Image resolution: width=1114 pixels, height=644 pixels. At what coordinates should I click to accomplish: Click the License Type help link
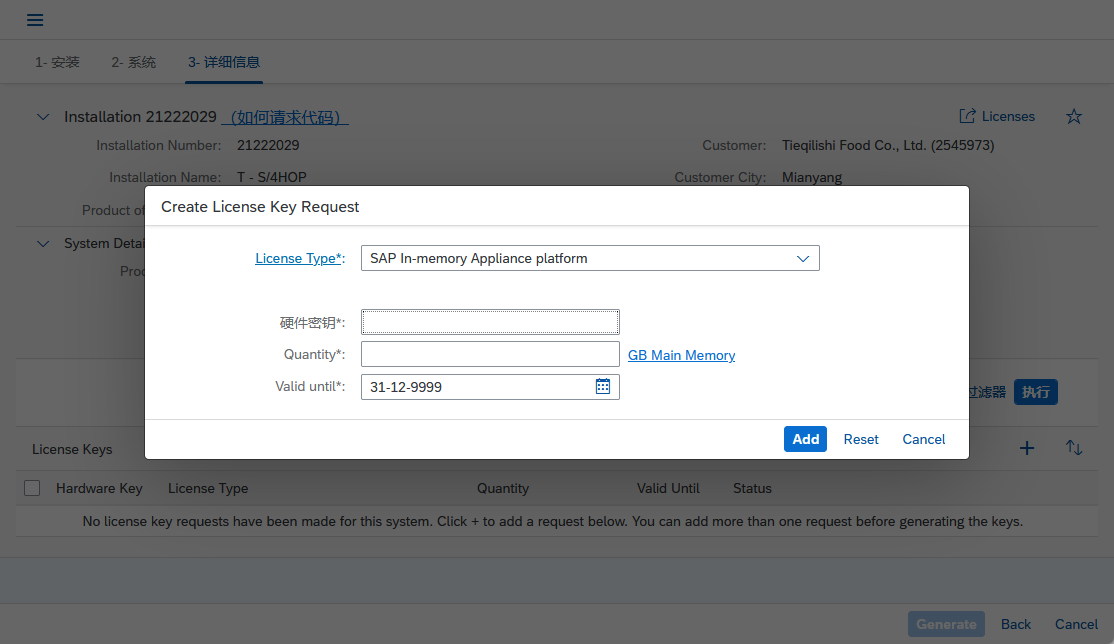point(298,258)
